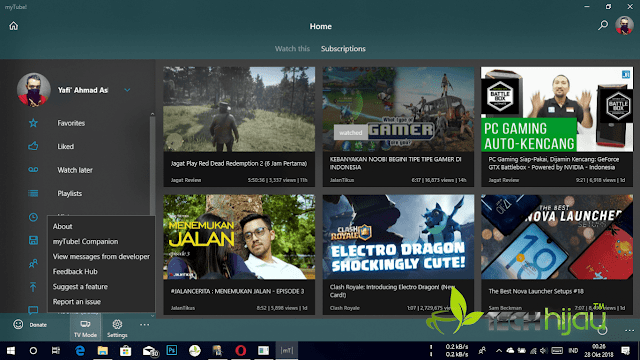Screen dimensions: 640x360
Task: Open search with the magnifier icon
Action: (x=603, y=25)
